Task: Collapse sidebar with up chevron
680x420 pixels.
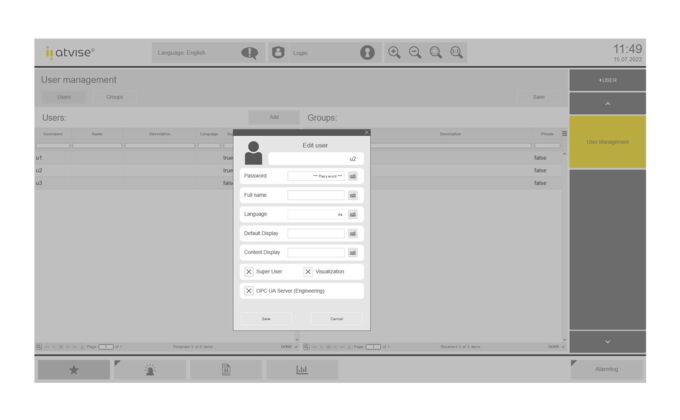Action: pos(607,103)
